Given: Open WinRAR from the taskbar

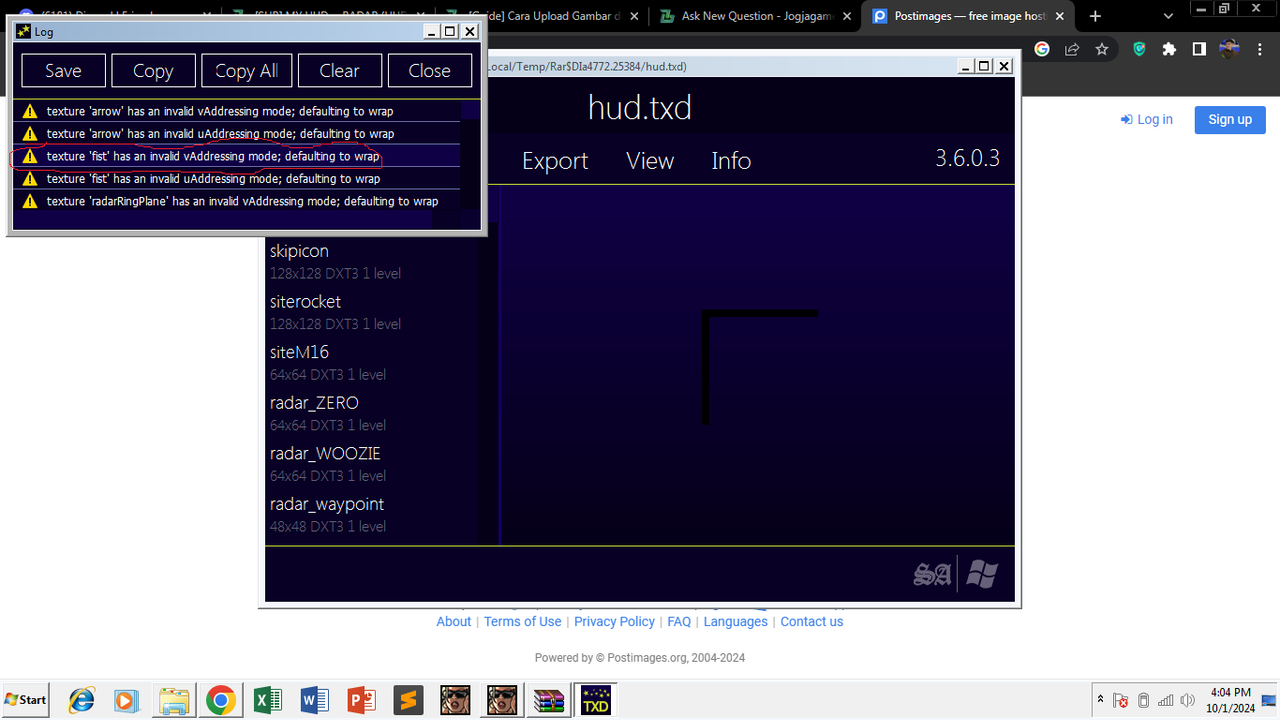Looking at the screenshot, I should click(548, 699).
